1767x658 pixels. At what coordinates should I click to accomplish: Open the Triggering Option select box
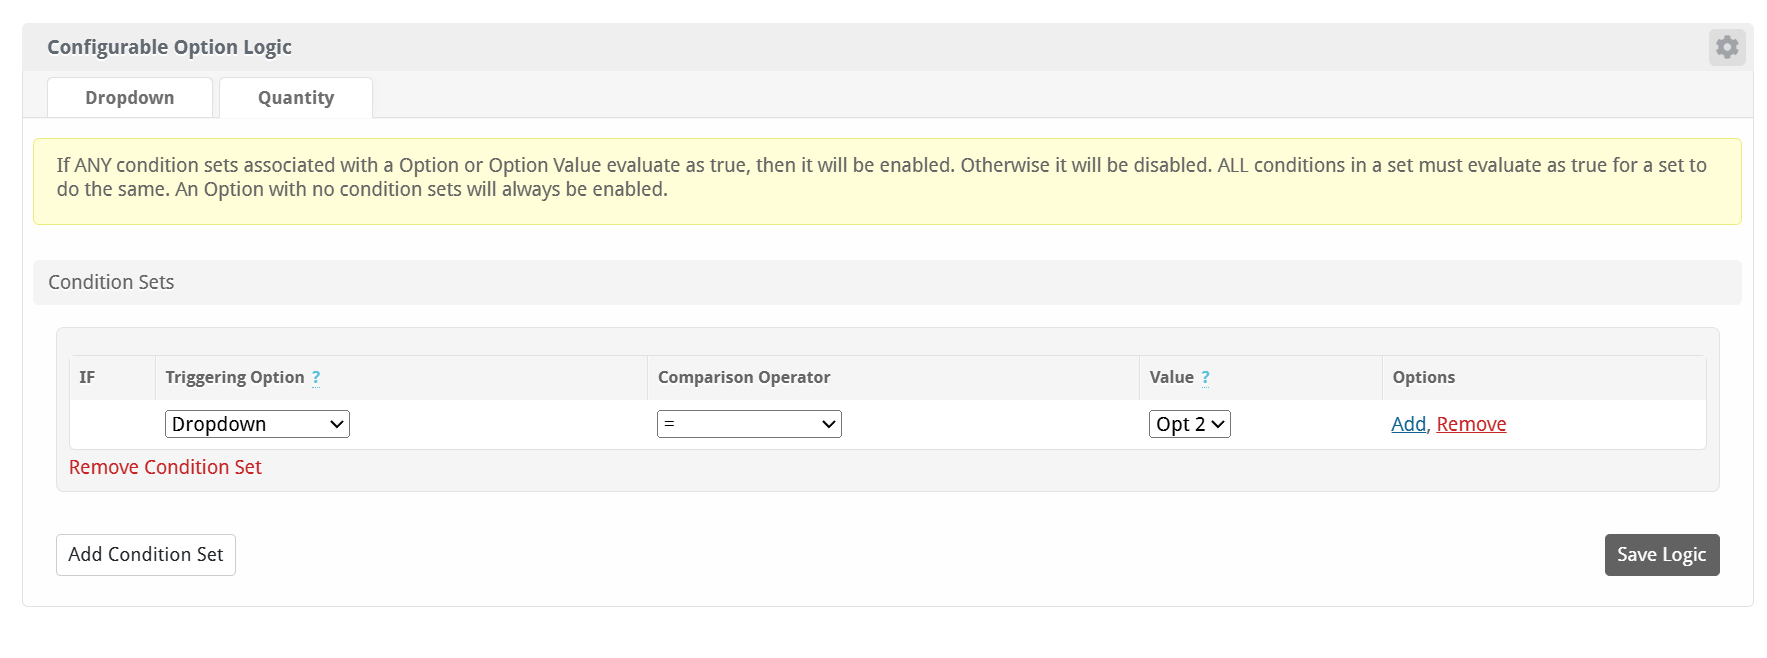tap(257, 424)
